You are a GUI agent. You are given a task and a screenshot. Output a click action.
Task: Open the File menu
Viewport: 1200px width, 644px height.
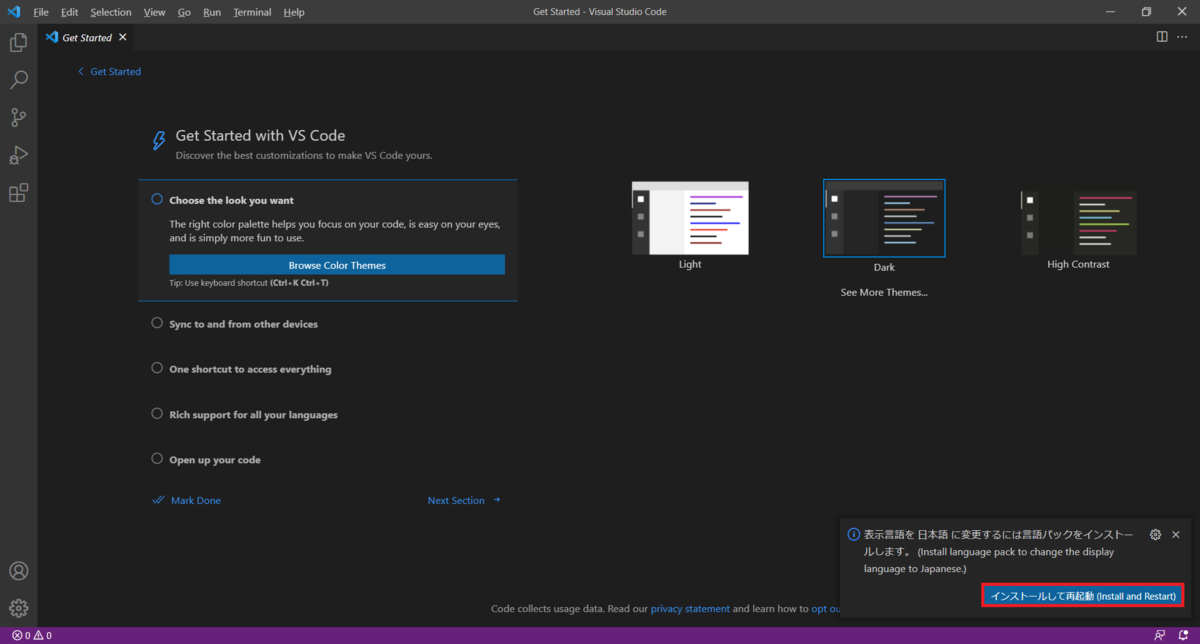click(x=41, y=12)
